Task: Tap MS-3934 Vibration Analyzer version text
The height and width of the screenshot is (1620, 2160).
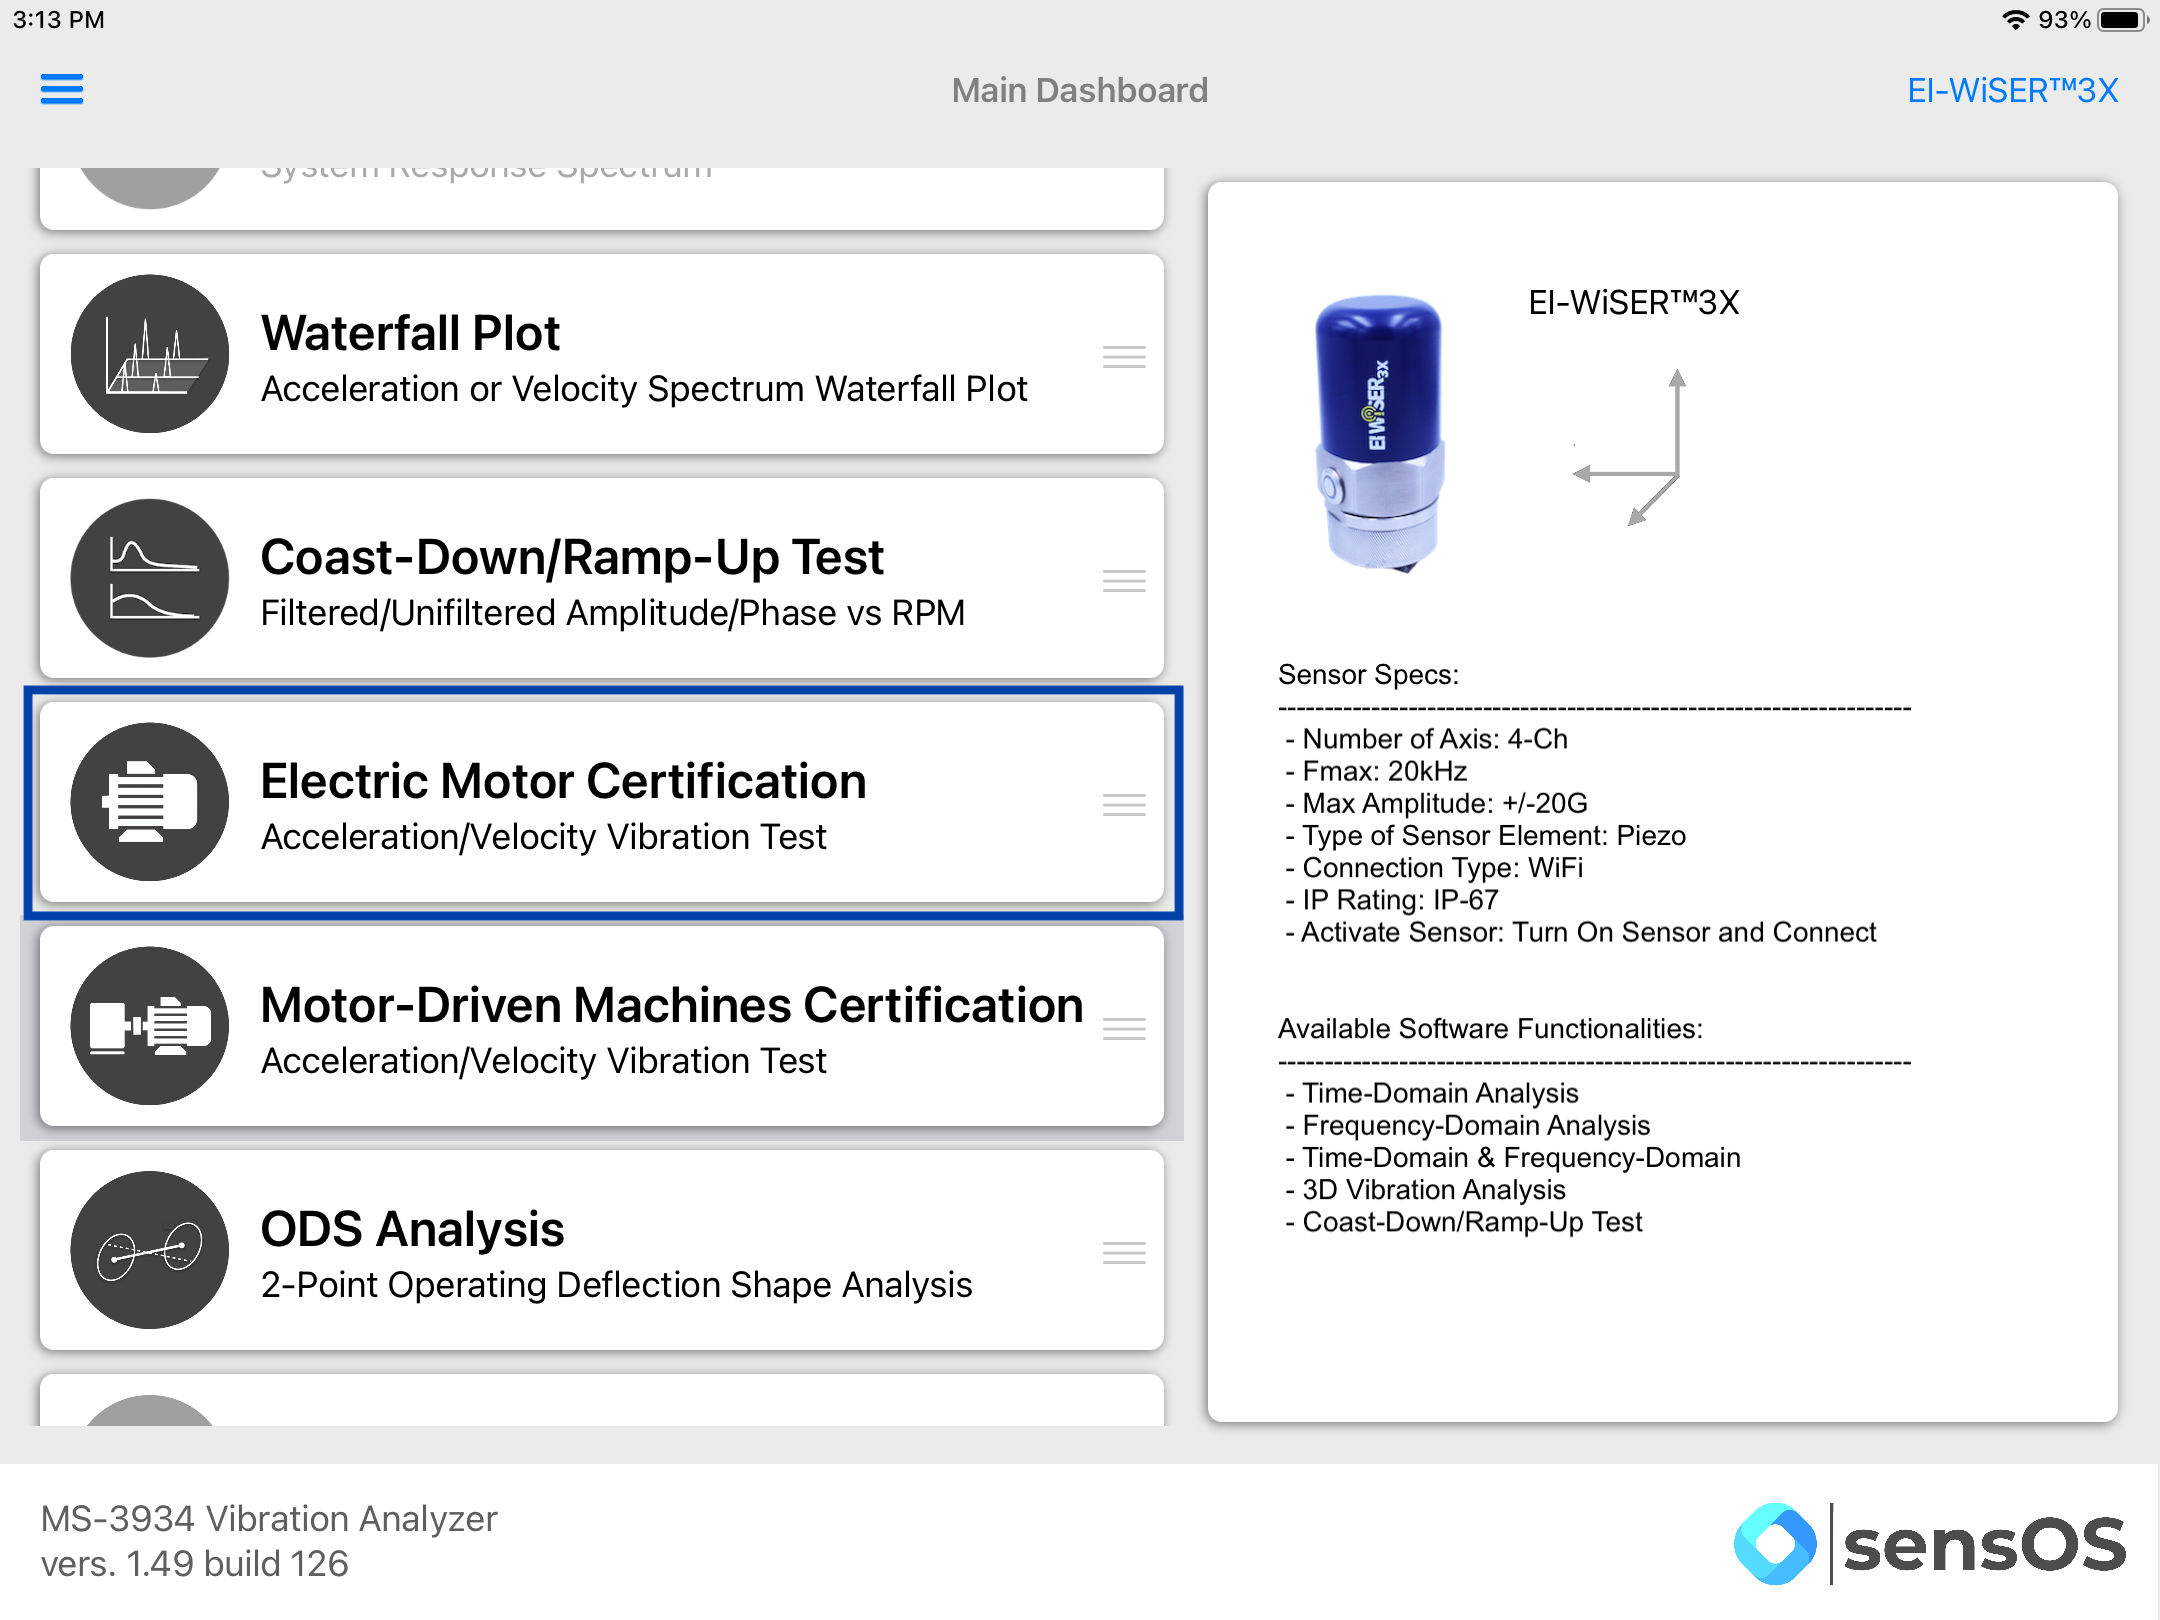Action: point(269,1541)
